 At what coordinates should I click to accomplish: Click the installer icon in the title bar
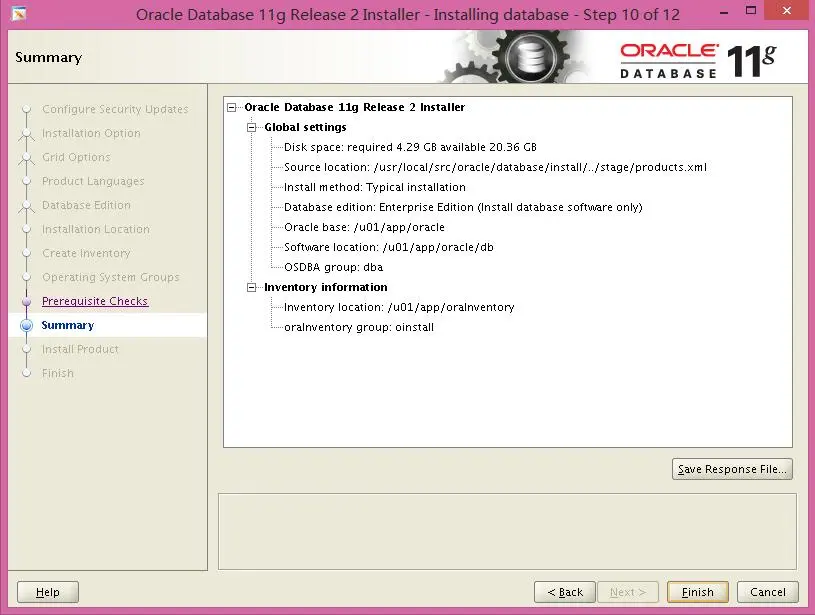tap(19, 14)
